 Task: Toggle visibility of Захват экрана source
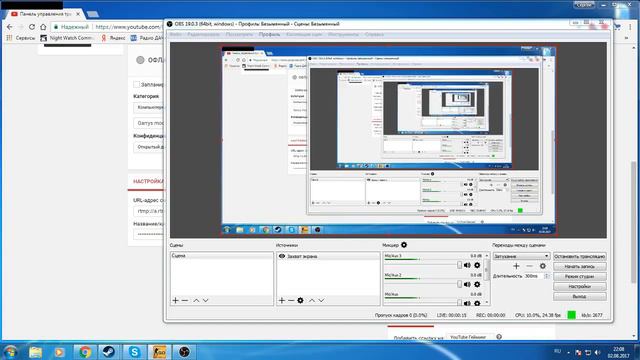(x=282, y=256)
